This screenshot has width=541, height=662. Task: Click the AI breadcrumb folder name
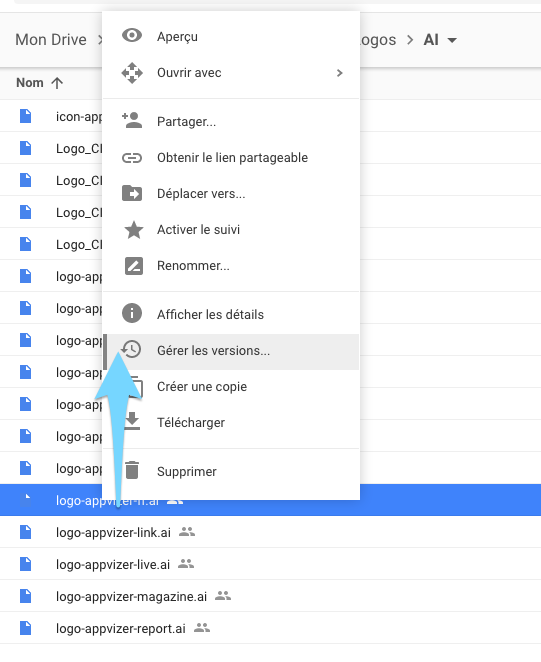tap(431, 40)
